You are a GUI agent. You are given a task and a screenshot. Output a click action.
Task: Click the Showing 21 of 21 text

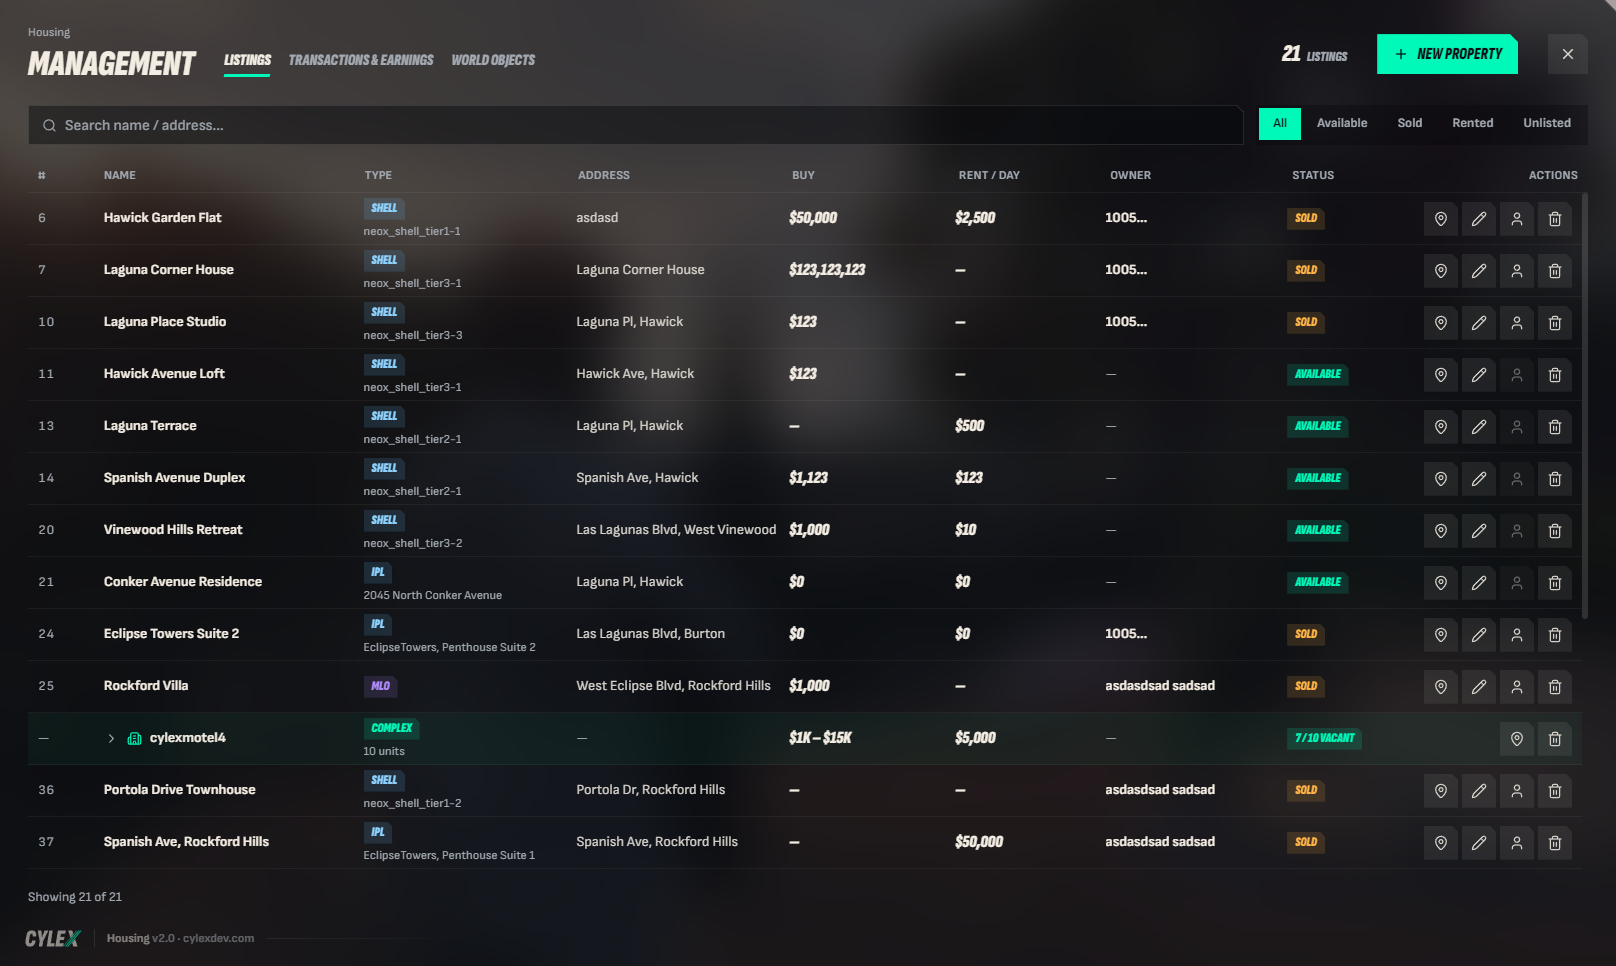tap(75, 897)
